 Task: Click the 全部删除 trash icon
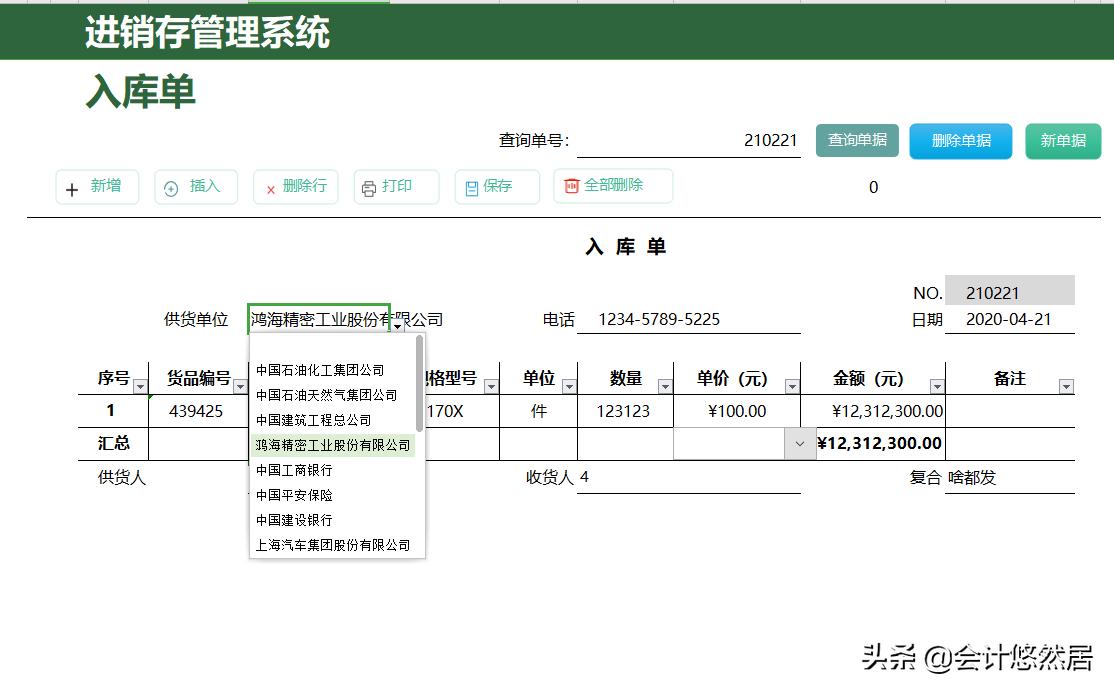tap(570, 187)
